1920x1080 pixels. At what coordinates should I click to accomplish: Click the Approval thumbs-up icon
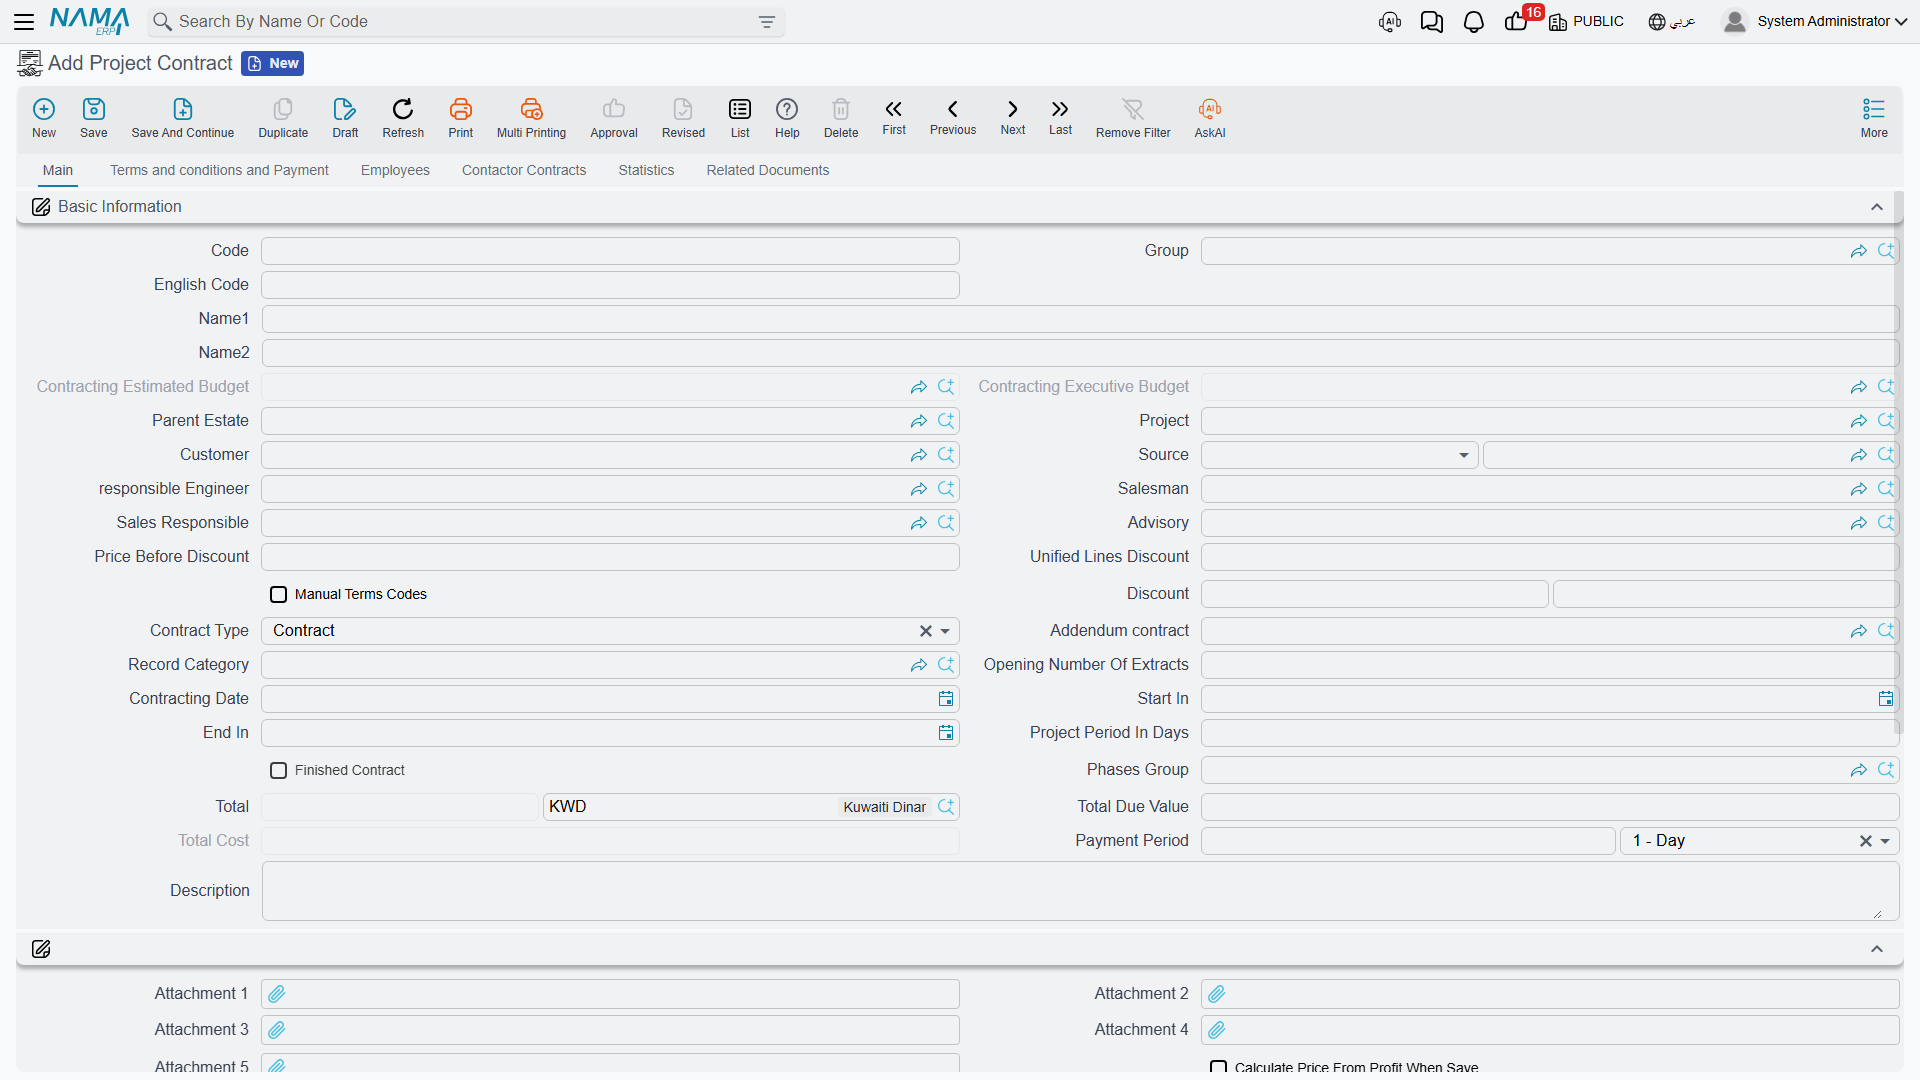614,109
